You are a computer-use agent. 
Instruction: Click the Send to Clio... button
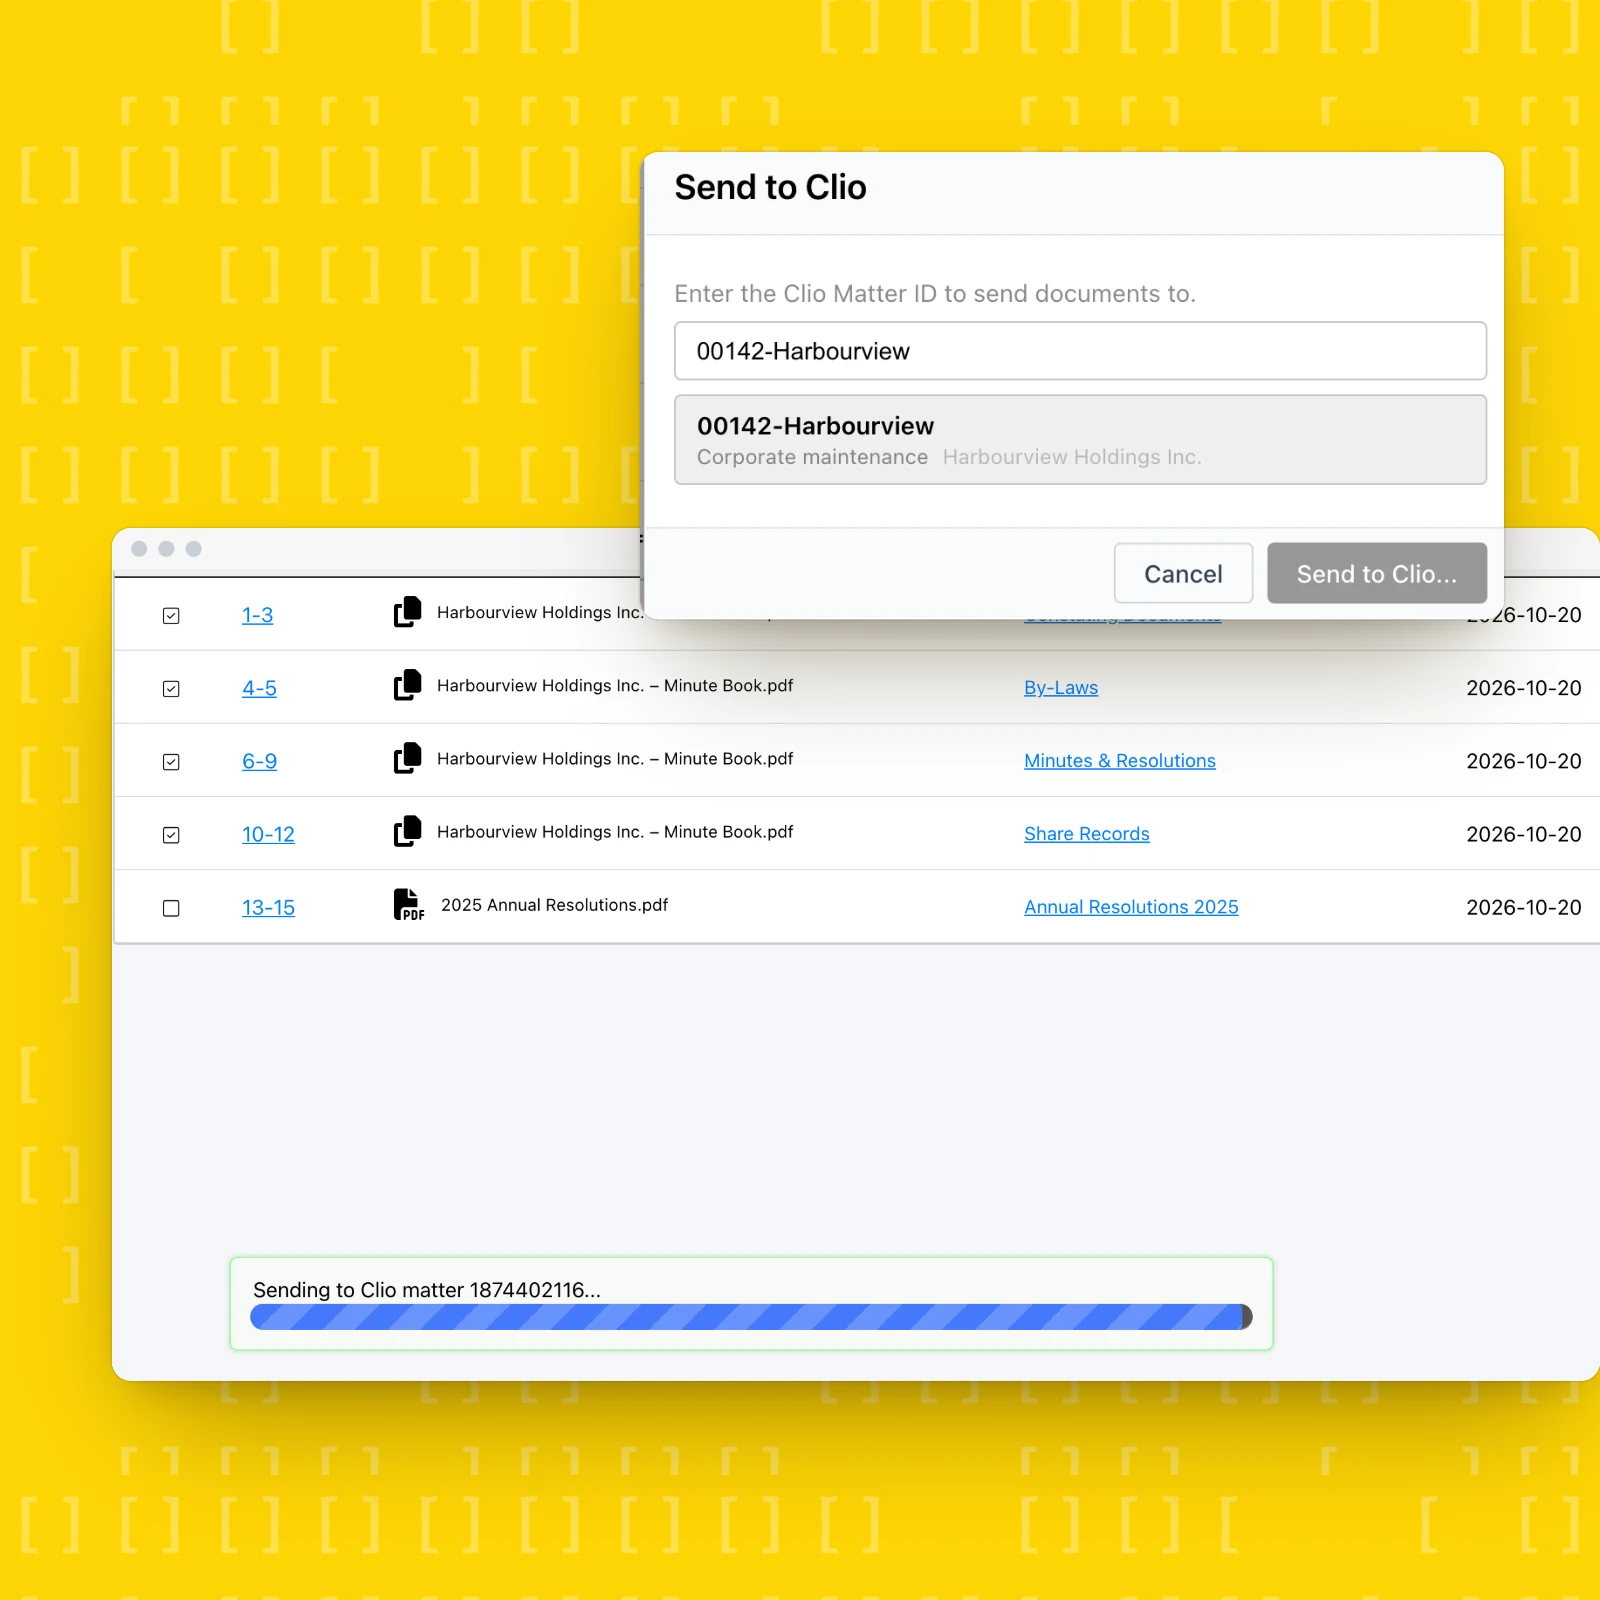click(x=1377, y=573)
